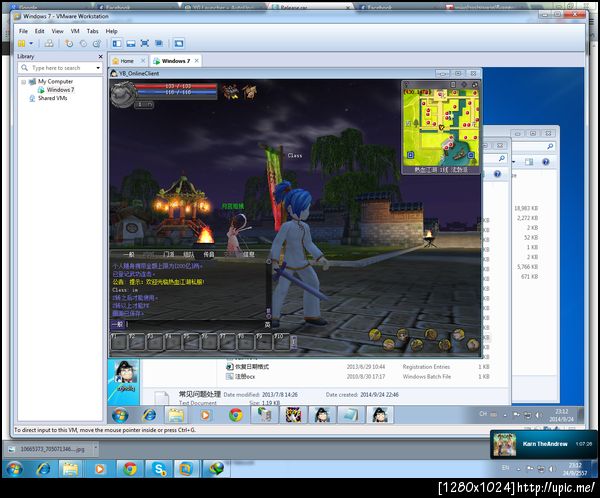Close the Home tab
The width and height of the screenshot is (600, 498).
[143, 60]
